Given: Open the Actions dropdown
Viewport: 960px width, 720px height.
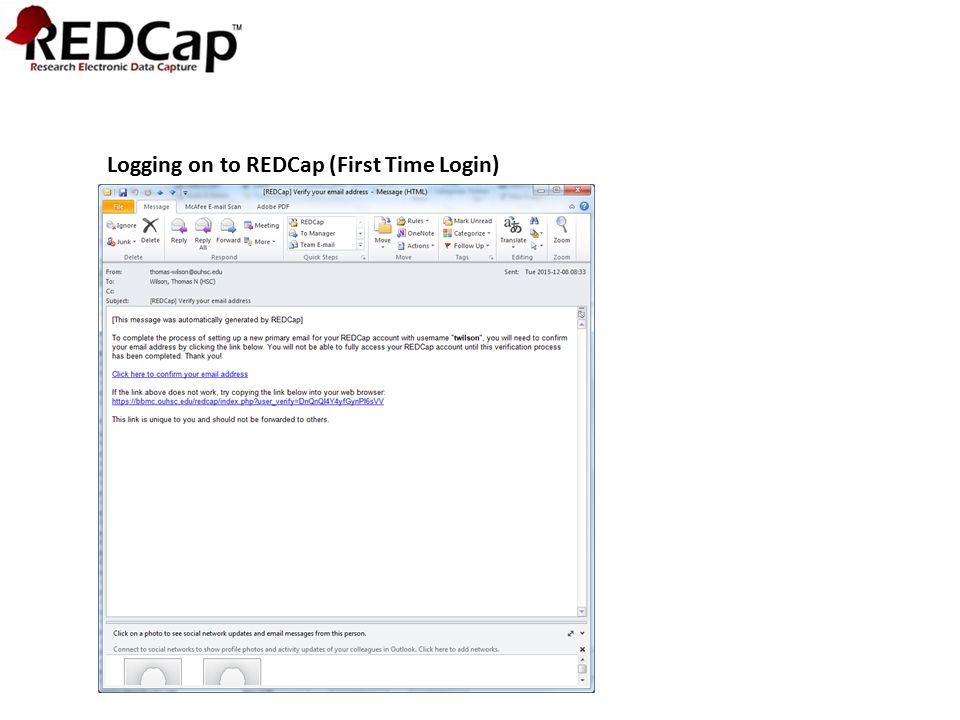Looking at the screenshot, I should pyautogui.click(x=416, y=246).
